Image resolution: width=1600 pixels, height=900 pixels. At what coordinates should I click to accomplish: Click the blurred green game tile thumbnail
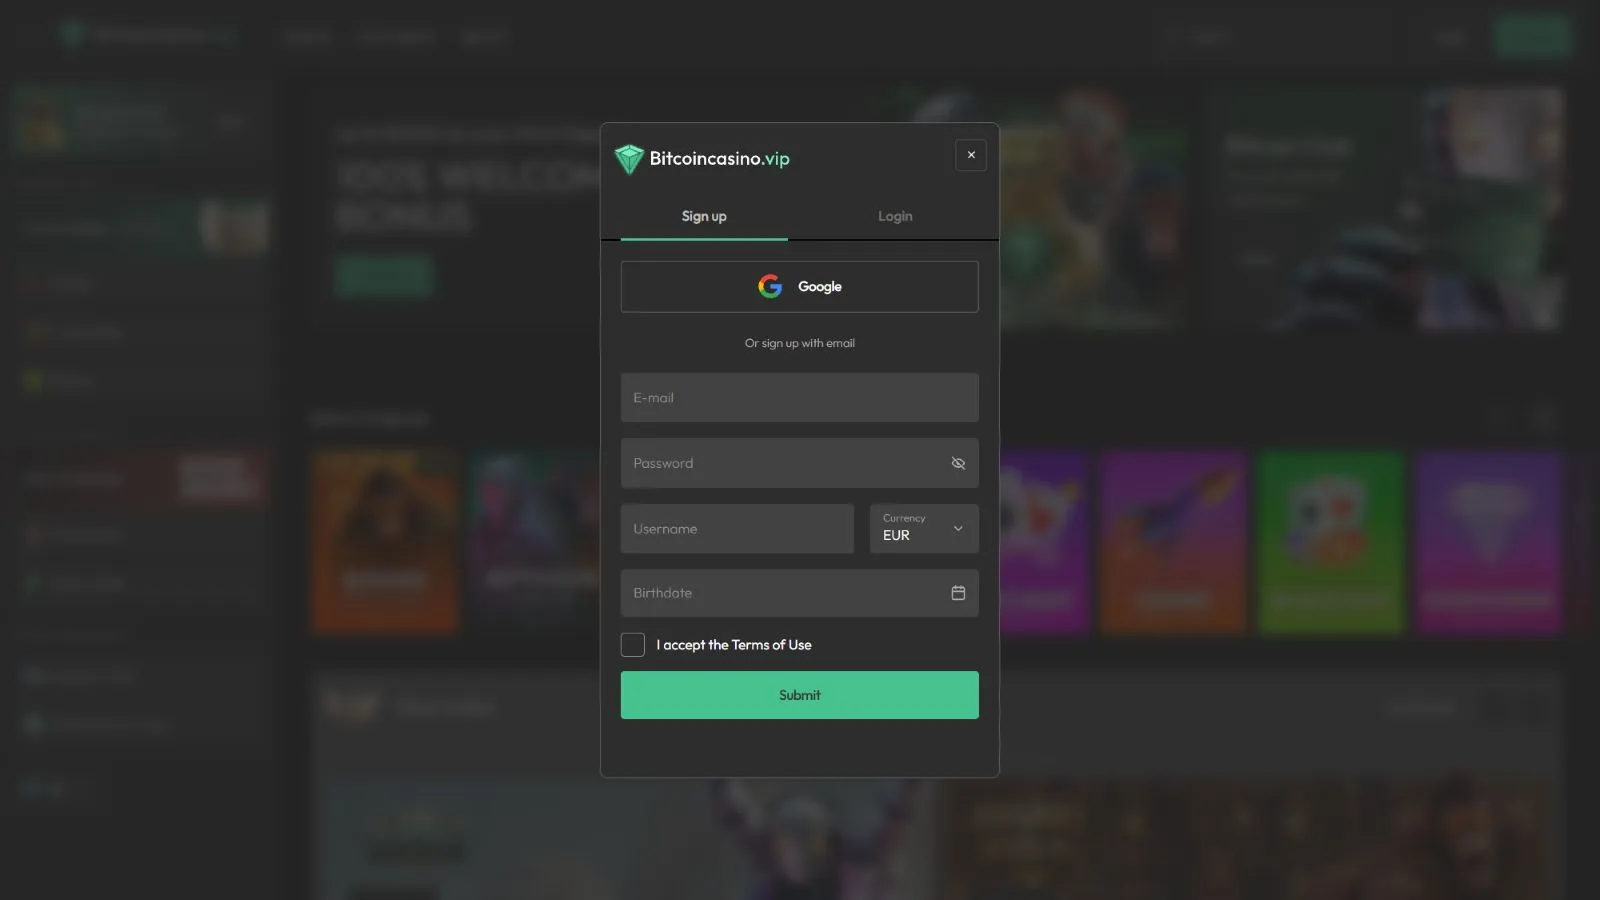click(x=1330, y=541)
